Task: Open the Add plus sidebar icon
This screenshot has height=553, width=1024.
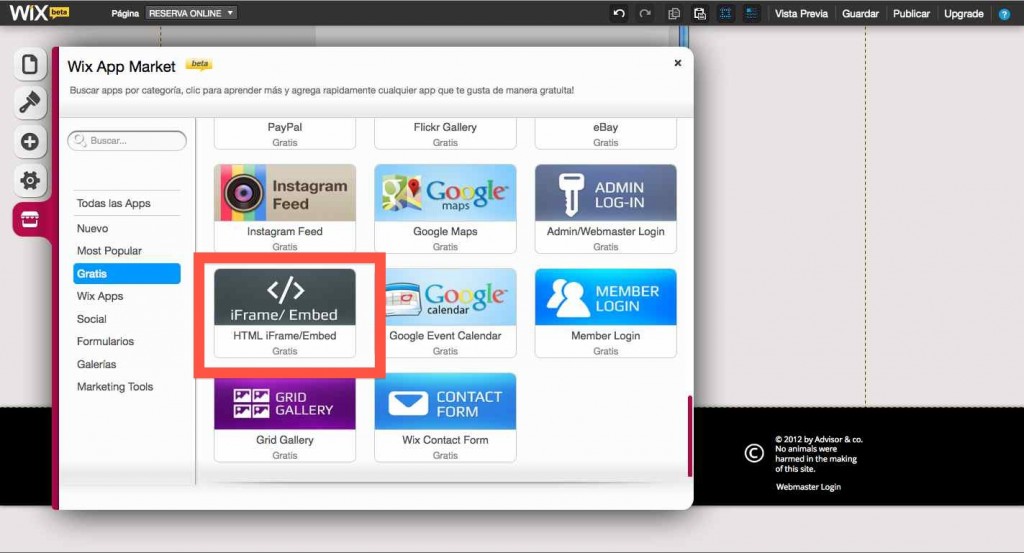Action: (x=29, y=141)
